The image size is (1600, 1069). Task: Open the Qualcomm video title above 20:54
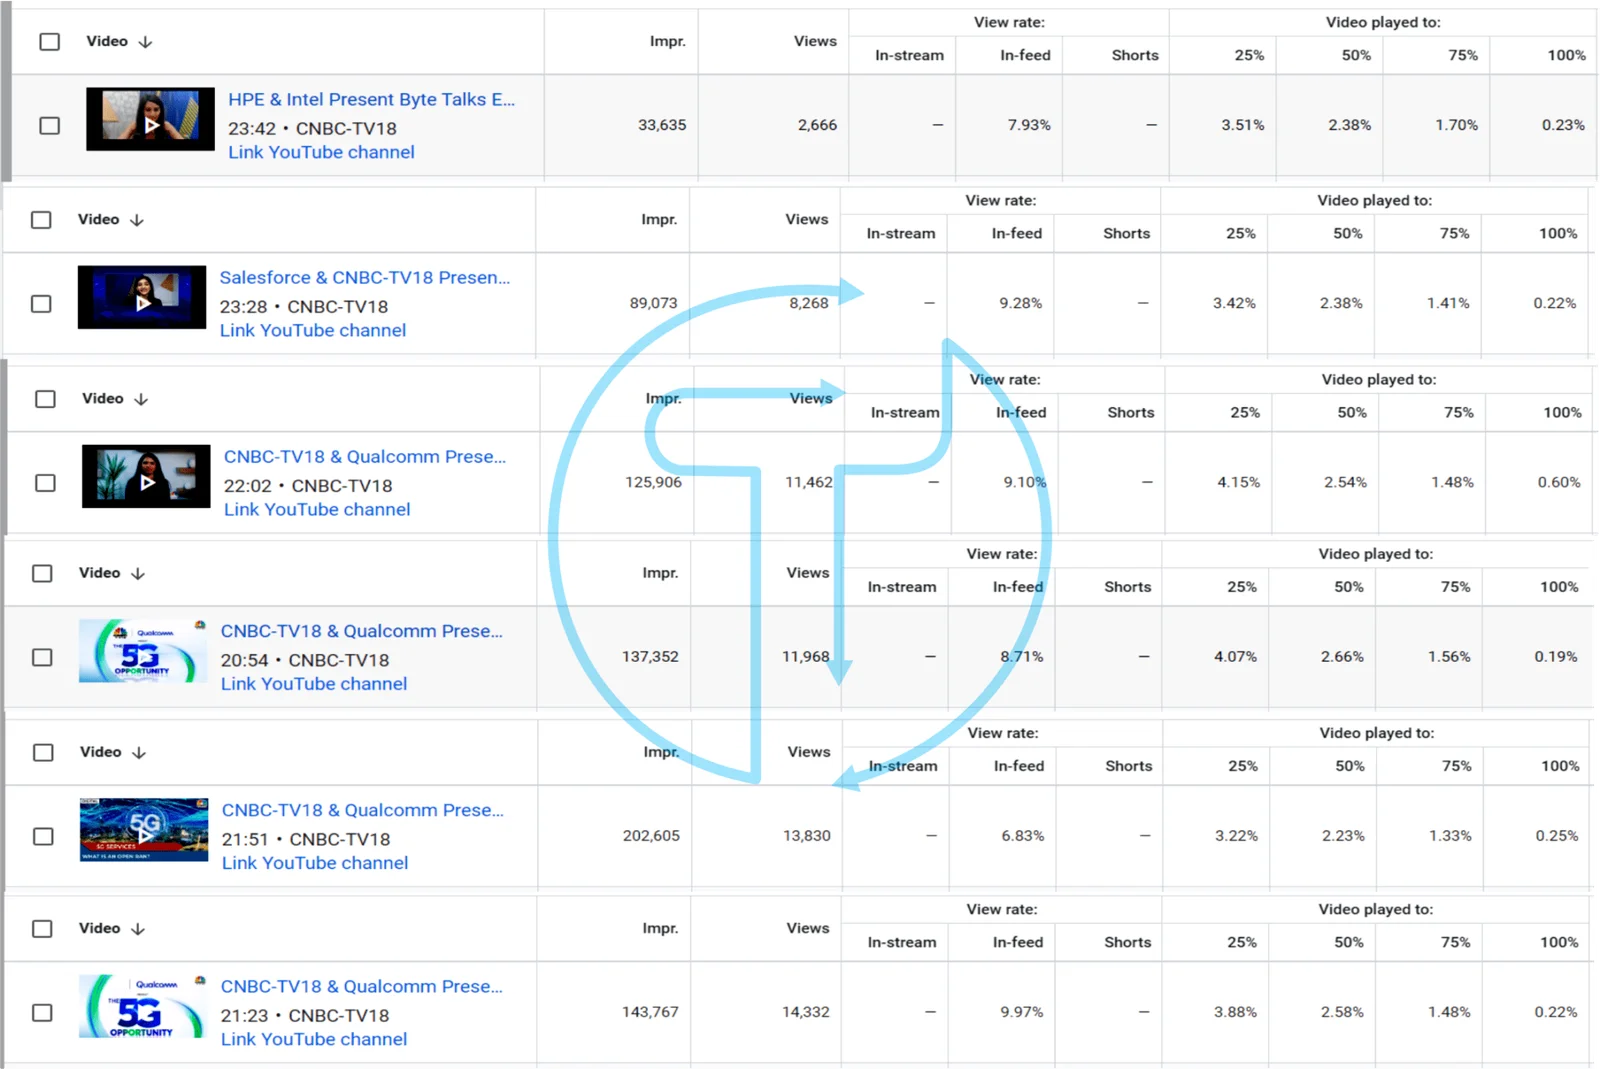point(362,631)
